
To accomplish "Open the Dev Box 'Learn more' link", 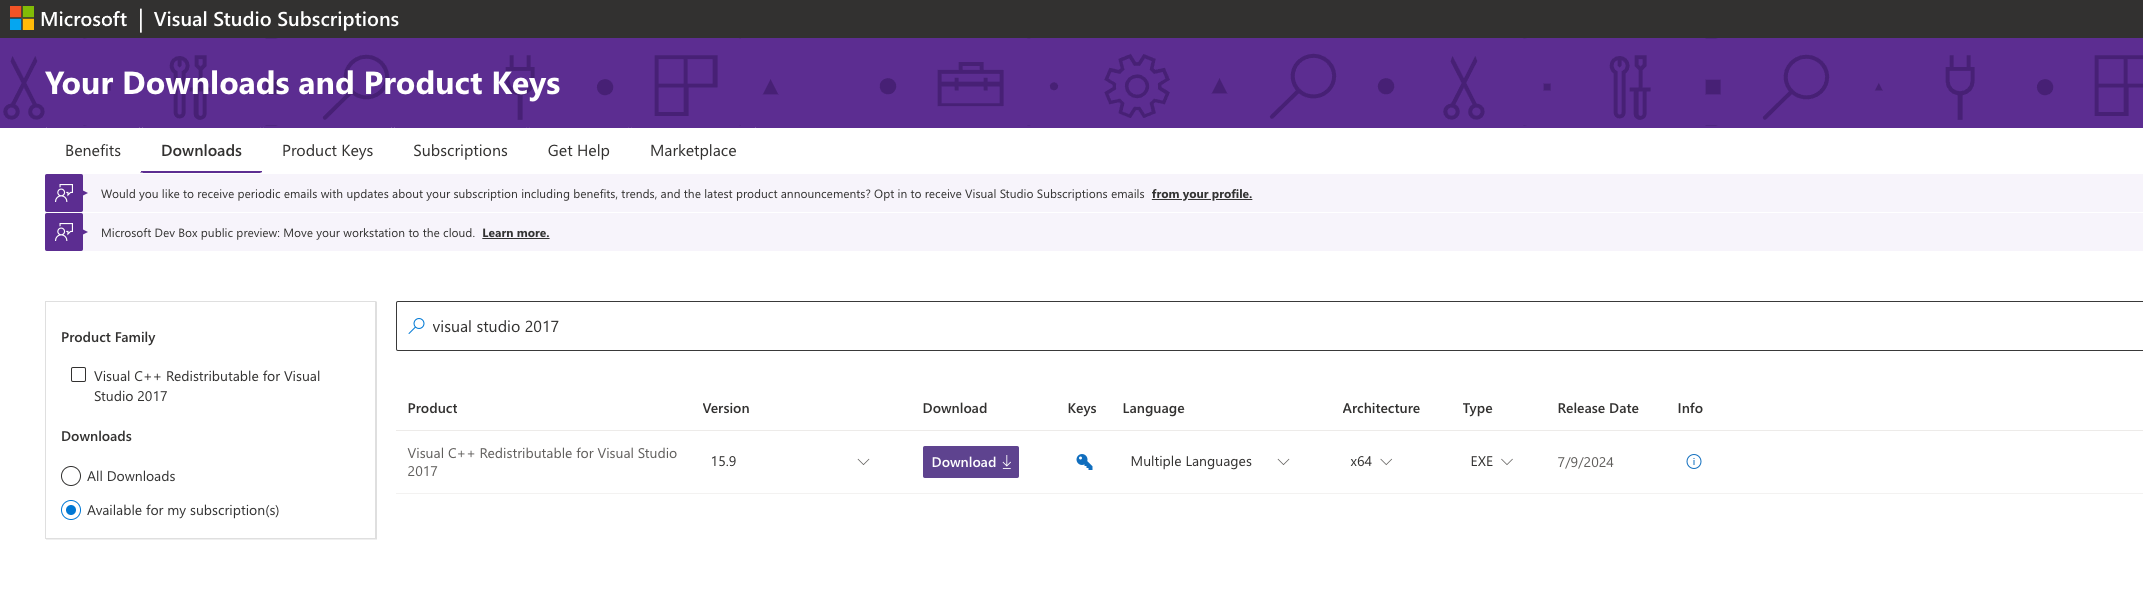I will pyautogui.click(x=515, y=233).
